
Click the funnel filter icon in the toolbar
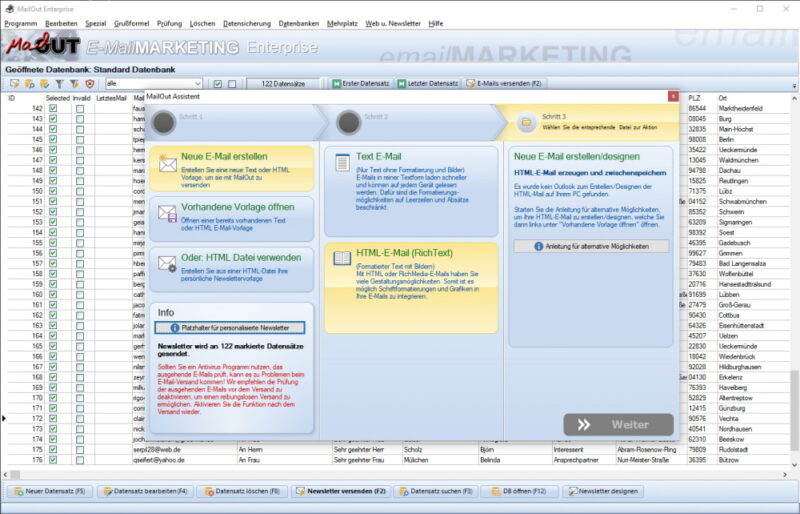point(60,84)
